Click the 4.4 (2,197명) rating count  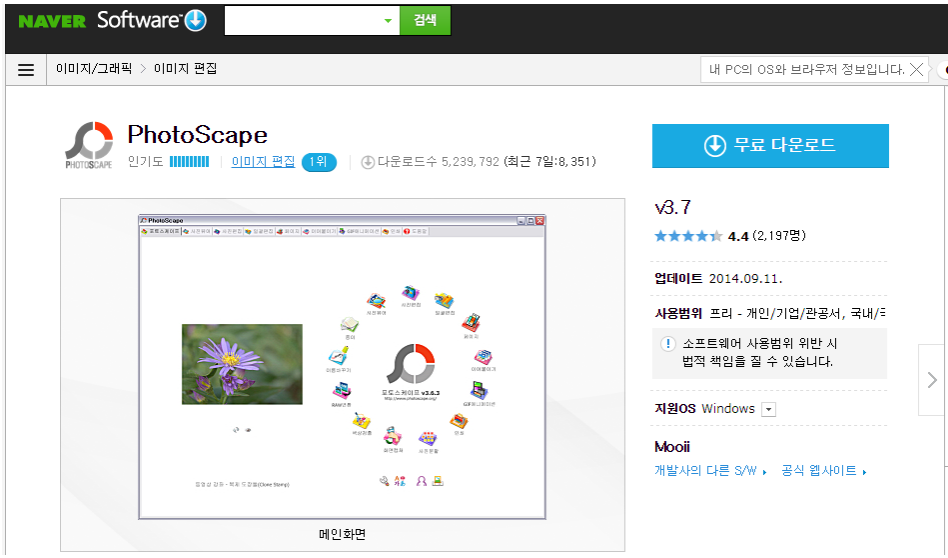767,236
